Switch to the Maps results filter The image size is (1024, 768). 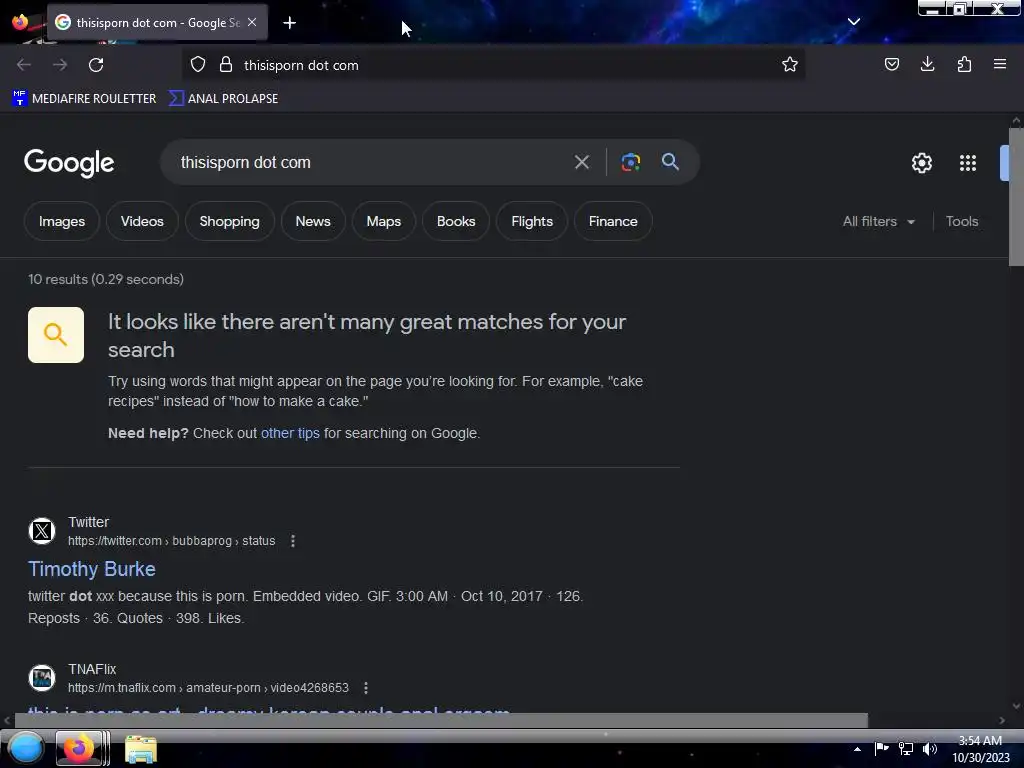[x=383, y=221]
